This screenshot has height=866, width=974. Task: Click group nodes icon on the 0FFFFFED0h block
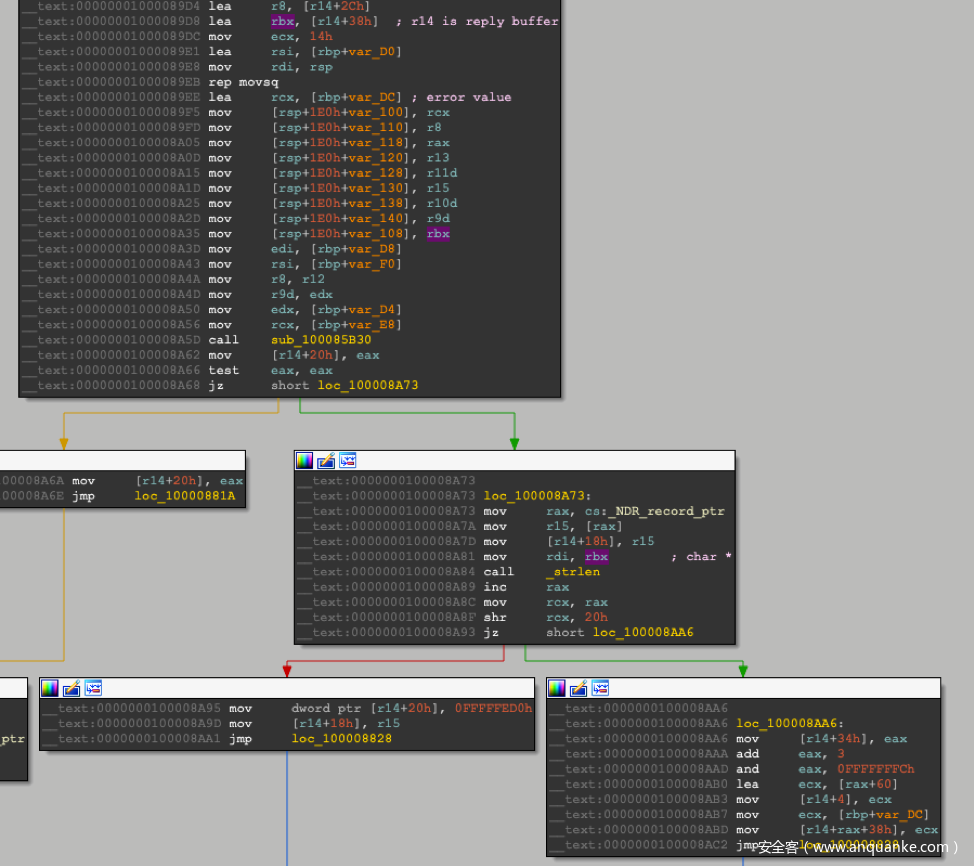point(93,688)
